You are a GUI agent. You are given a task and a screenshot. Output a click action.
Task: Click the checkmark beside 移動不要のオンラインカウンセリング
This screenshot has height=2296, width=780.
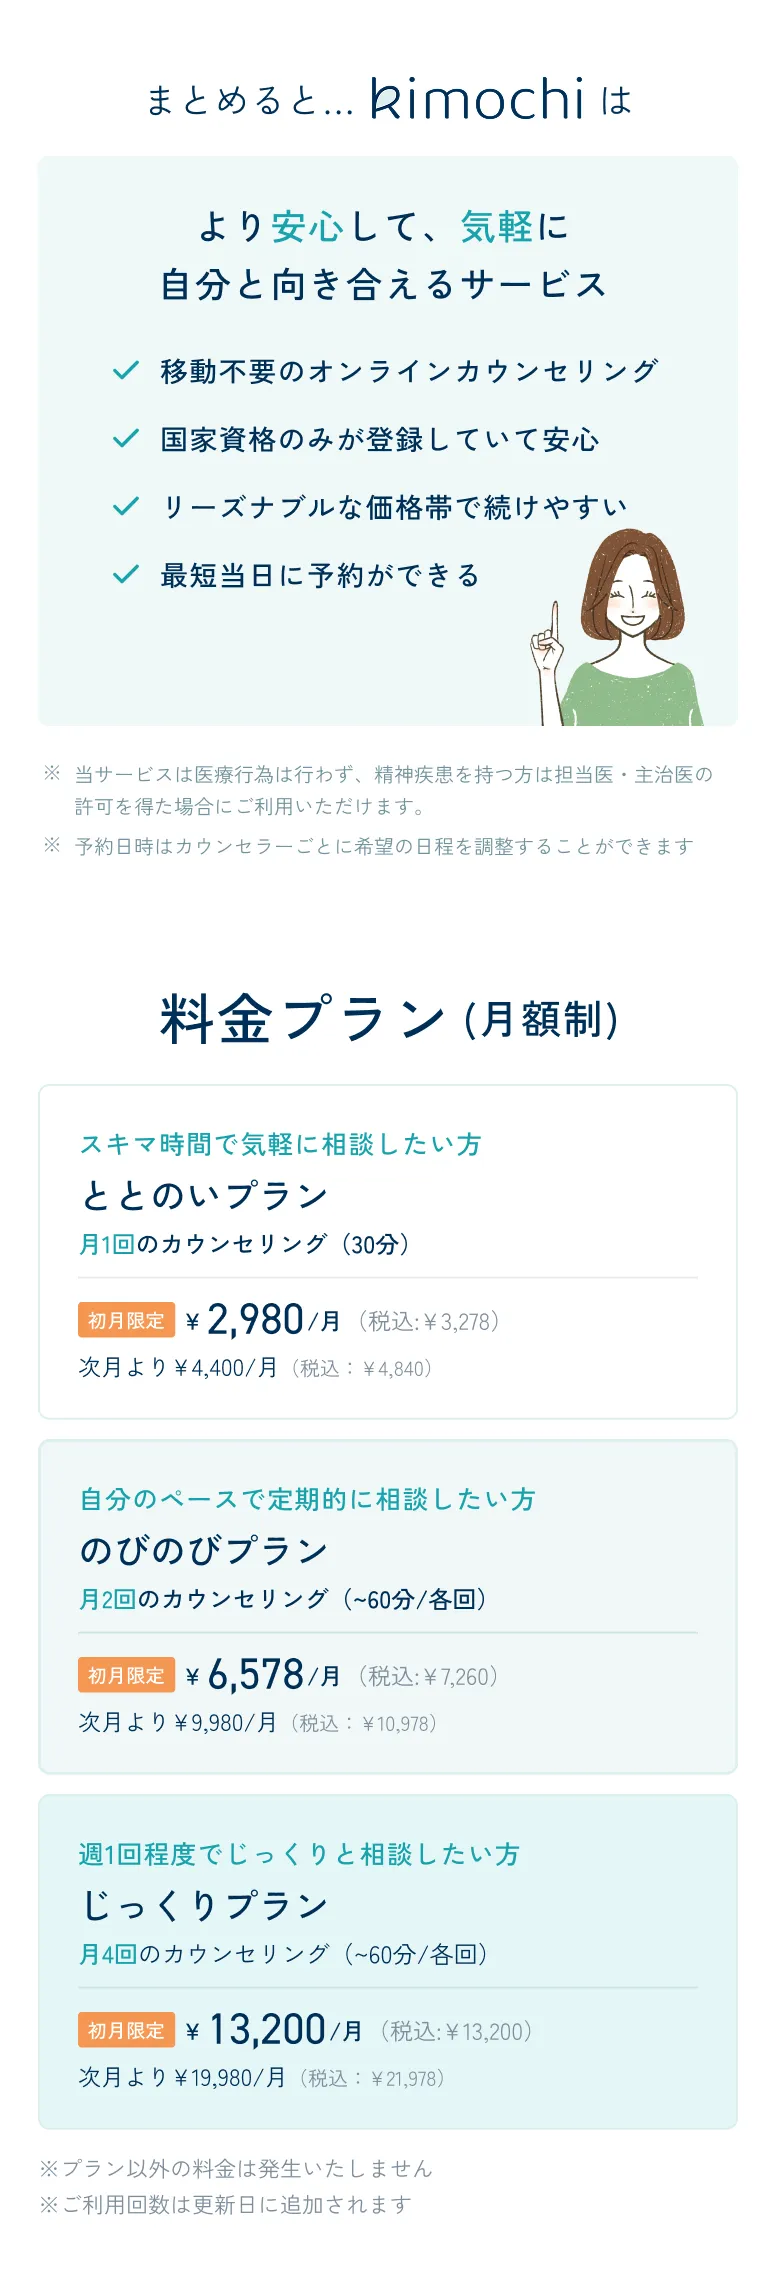(x=126, y=371)
